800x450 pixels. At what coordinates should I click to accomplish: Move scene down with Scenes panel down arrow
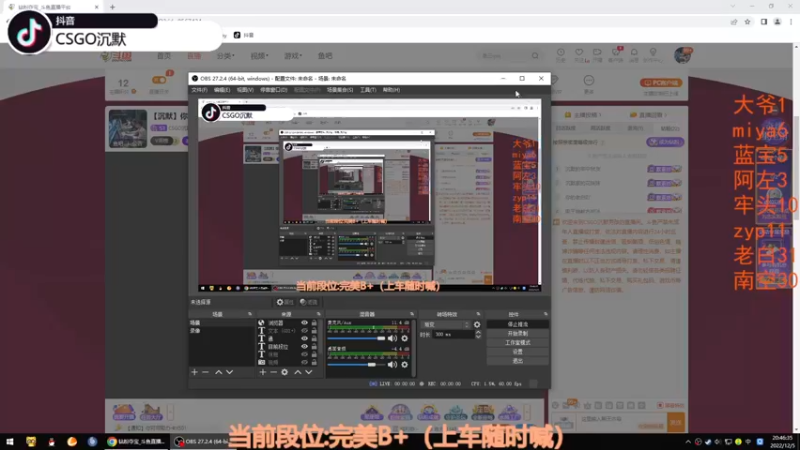point(230,372)
